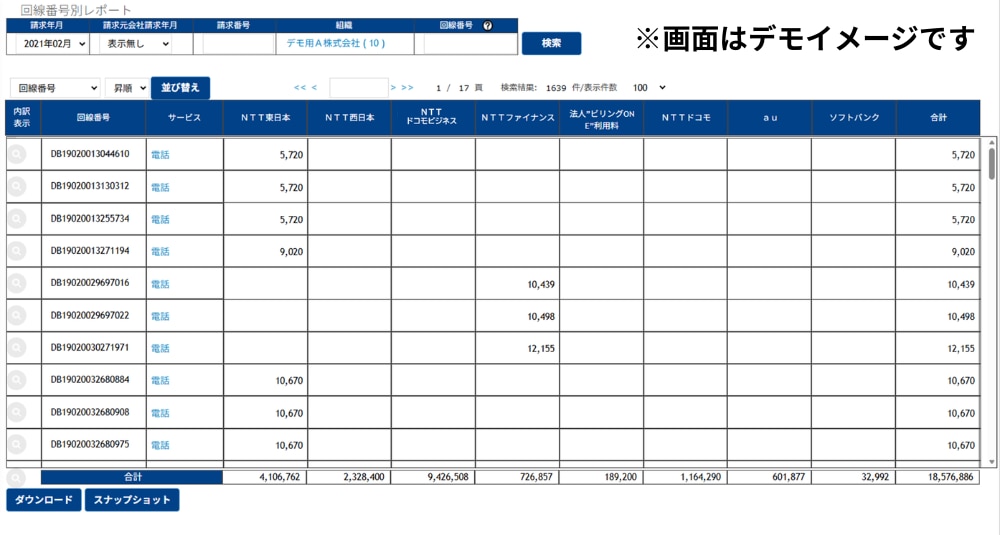
Task: Click the ＮＴＴ西日本 column header
Action: [x=349, y=117]
